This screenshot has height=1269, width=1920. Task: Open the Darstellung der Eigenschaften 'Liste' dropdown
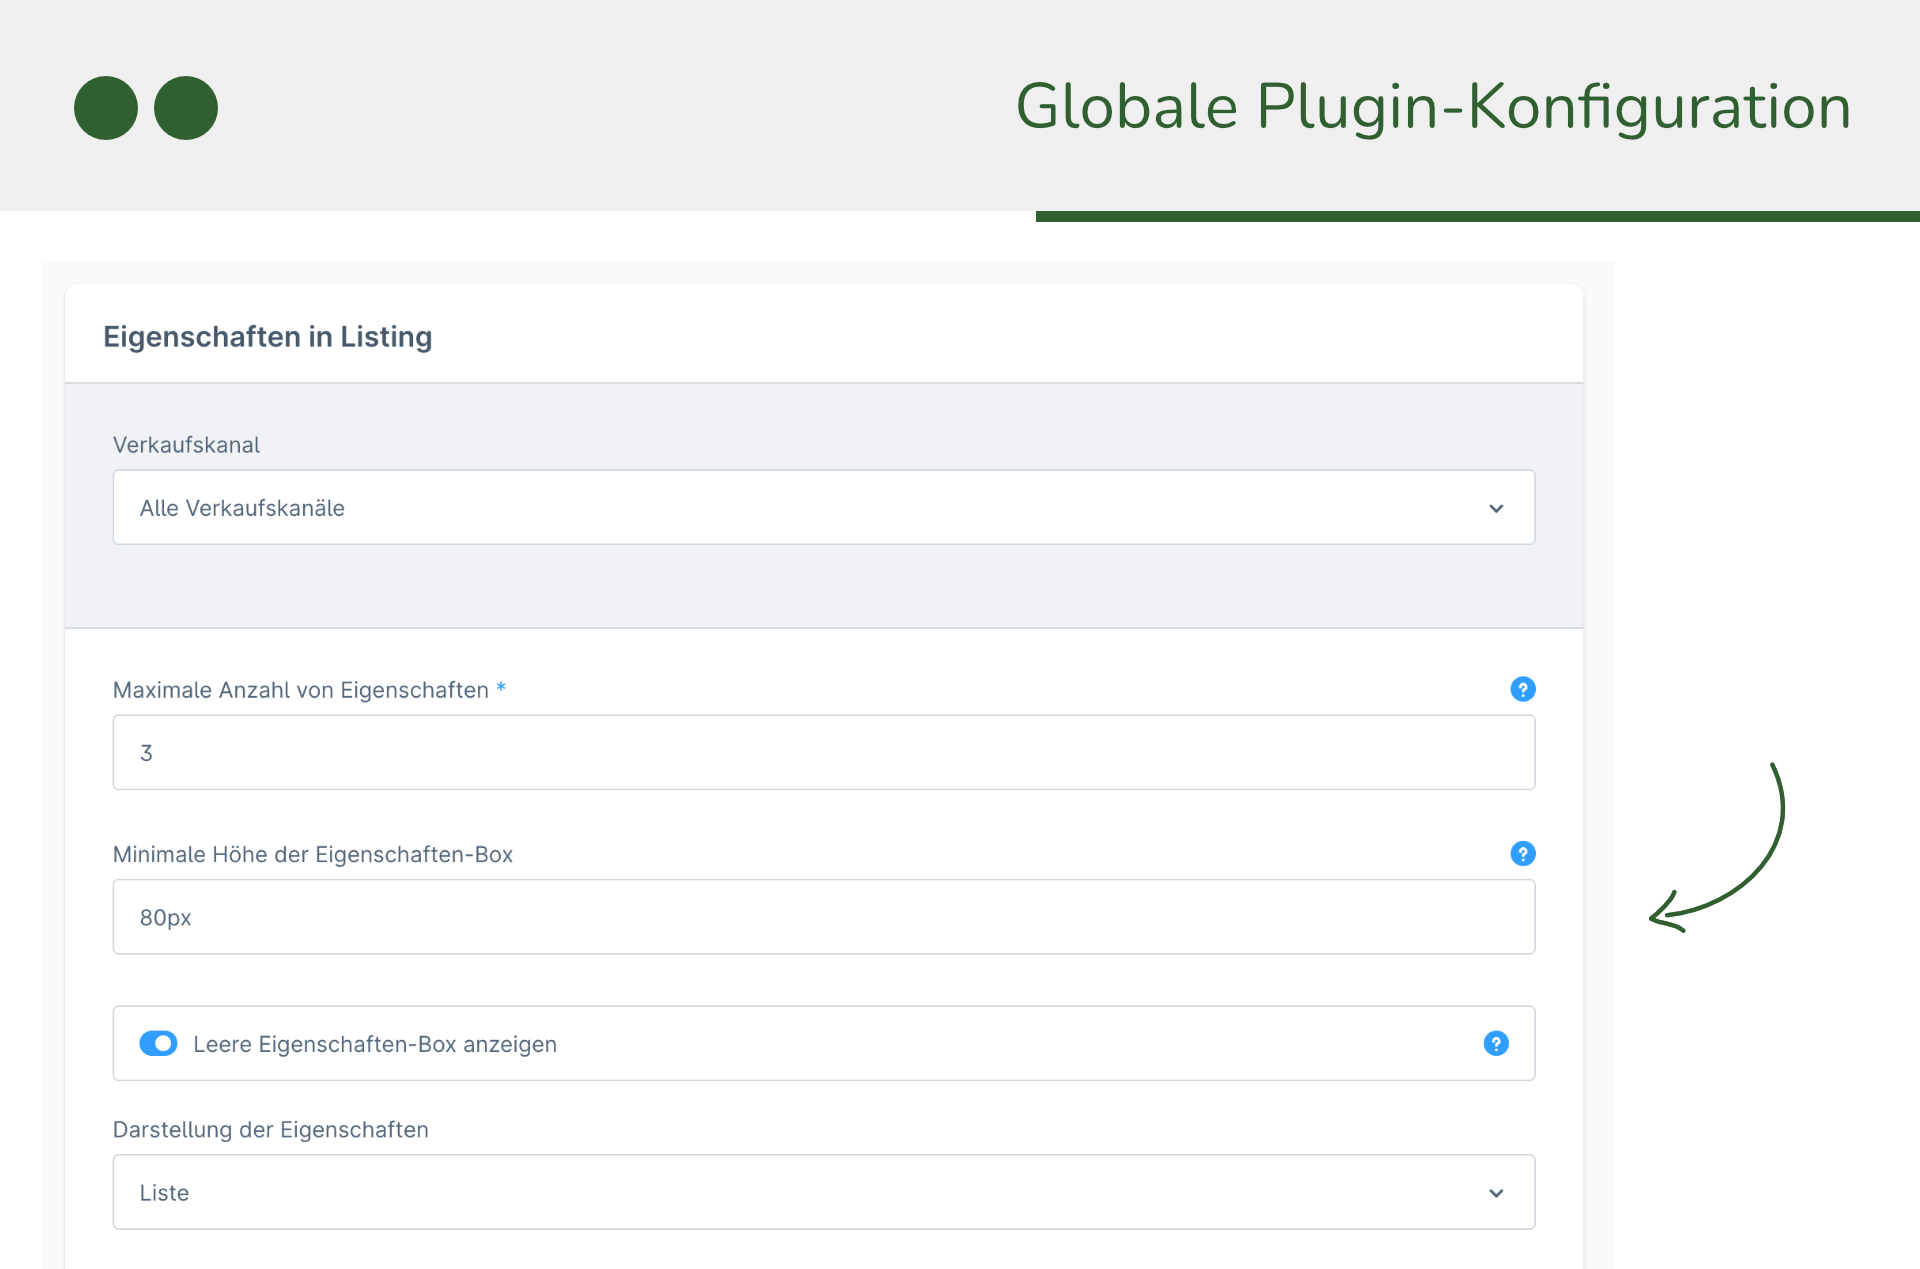pyautogui.click(x=822, y=1193)
